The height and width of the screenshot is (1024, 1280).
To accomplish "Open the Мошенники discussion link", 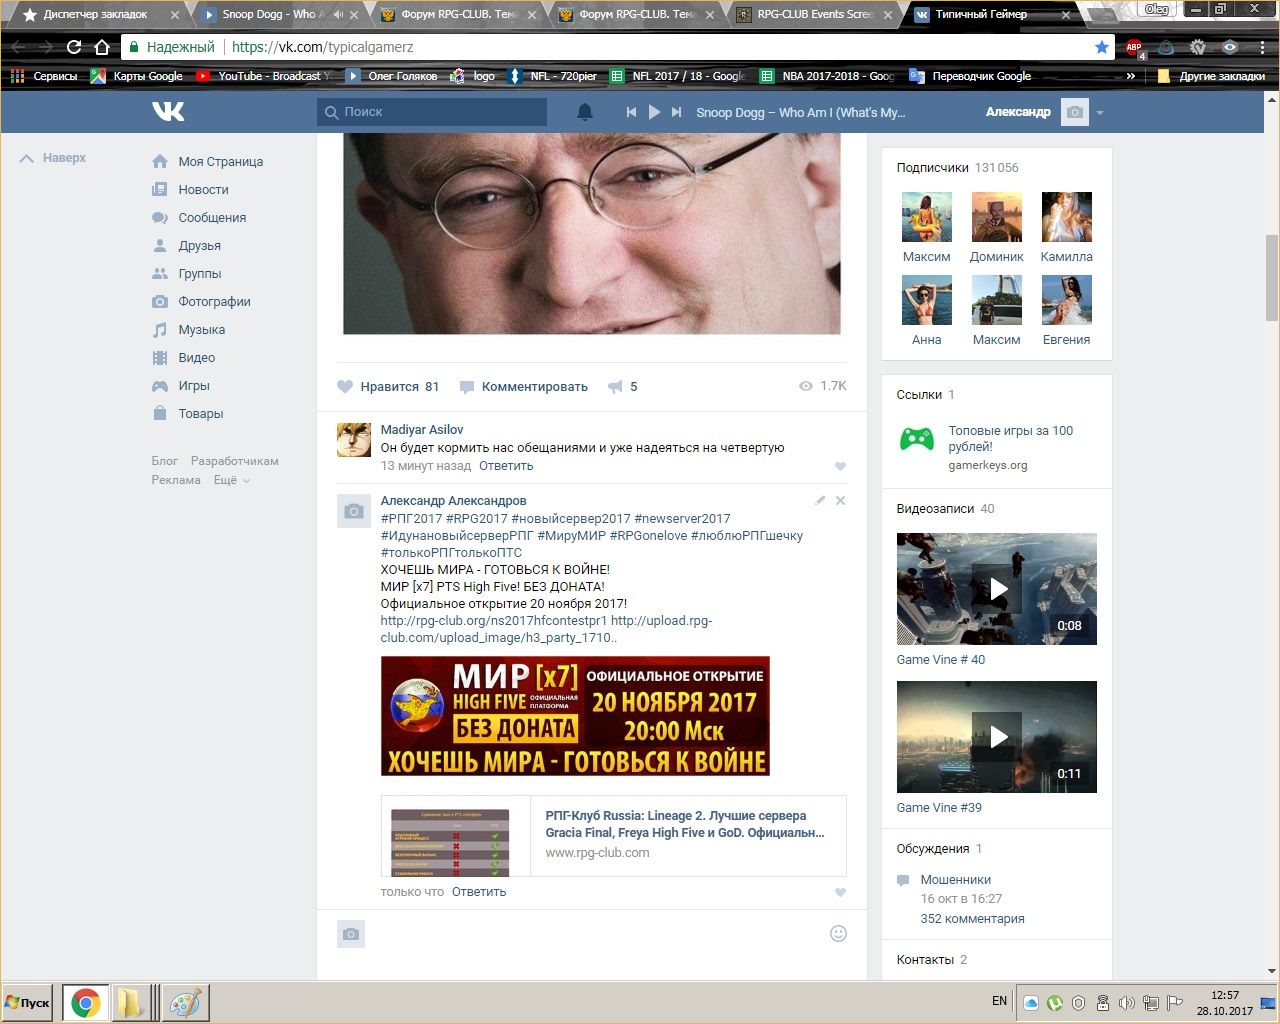I will pyautogui.click(x=955, y=880).
